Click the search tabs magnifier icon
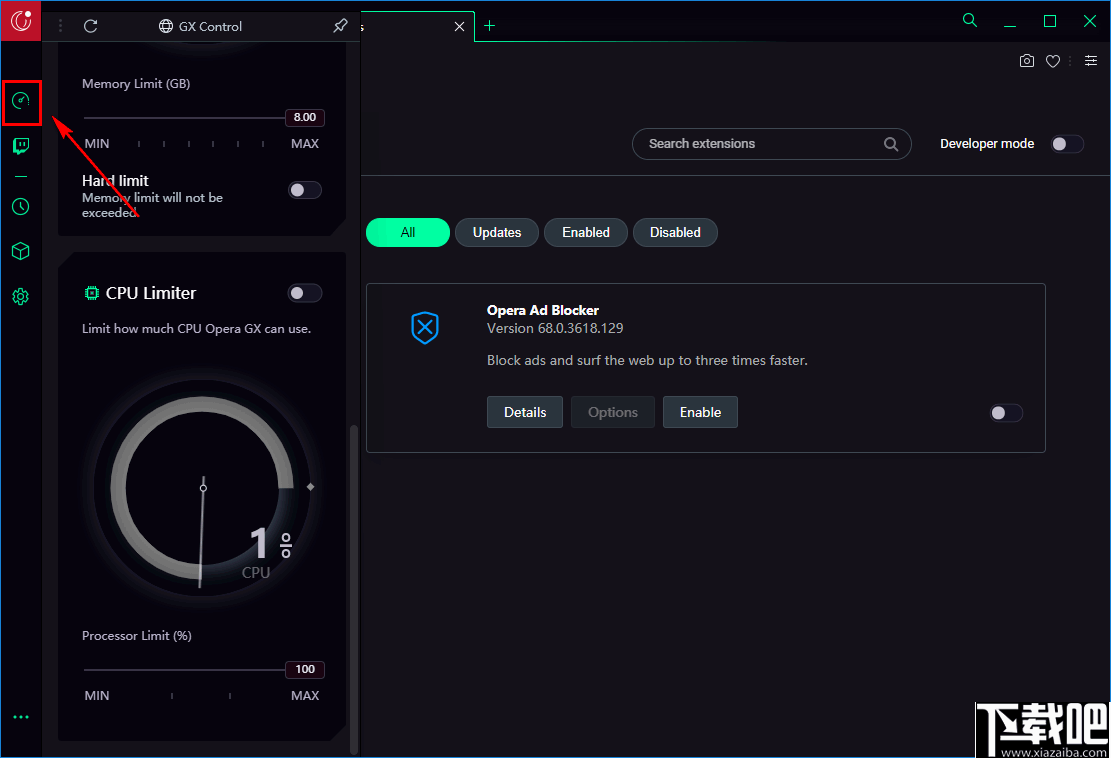The height and width of the screenshot is (758, 1111). click(970, 21)
